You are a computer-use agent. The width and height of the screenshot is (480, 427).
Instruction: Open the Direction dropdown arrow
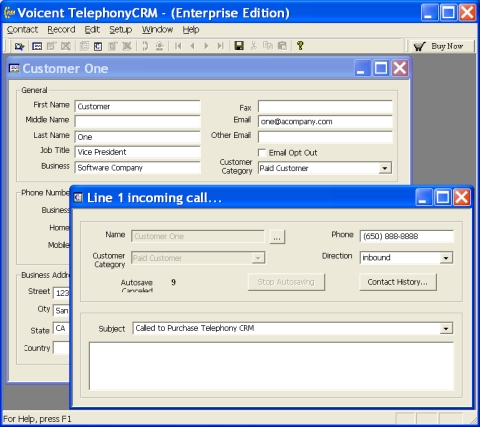click(x=446, y=258)
